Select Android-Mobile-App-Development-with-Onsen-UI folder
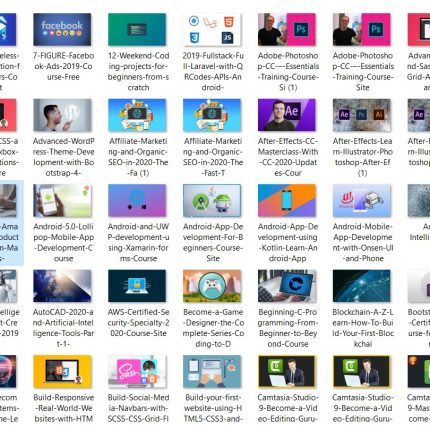430x430 pixels. click(x=362, y=200)
